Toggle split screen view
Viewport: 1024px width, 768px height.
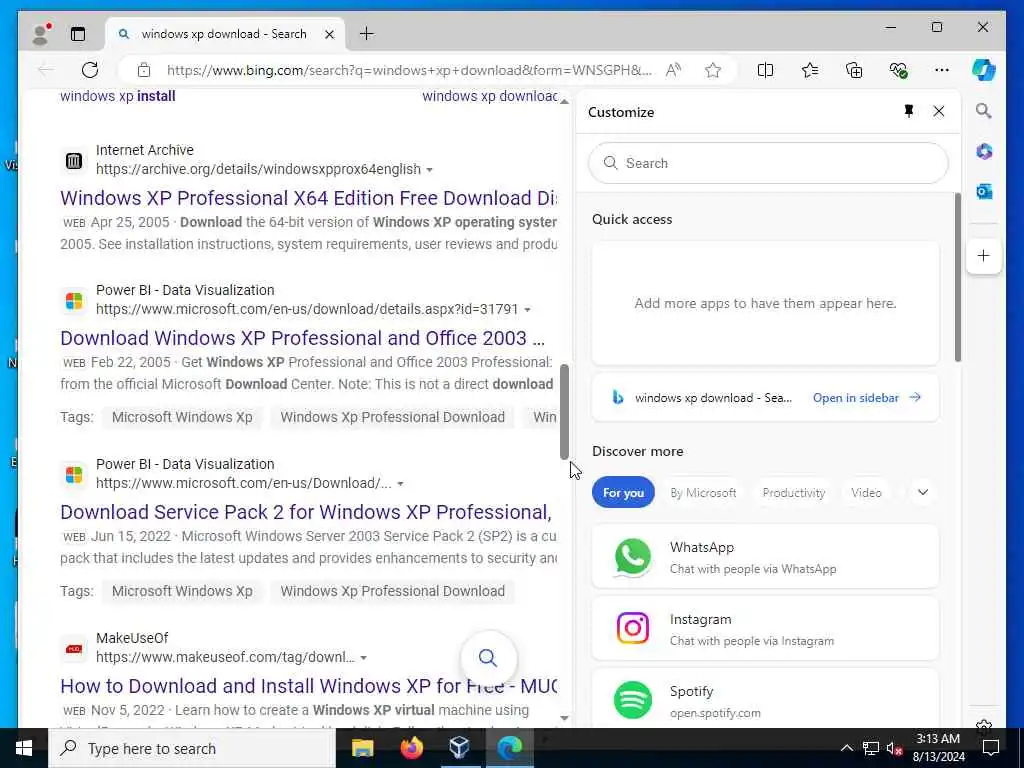765,70
